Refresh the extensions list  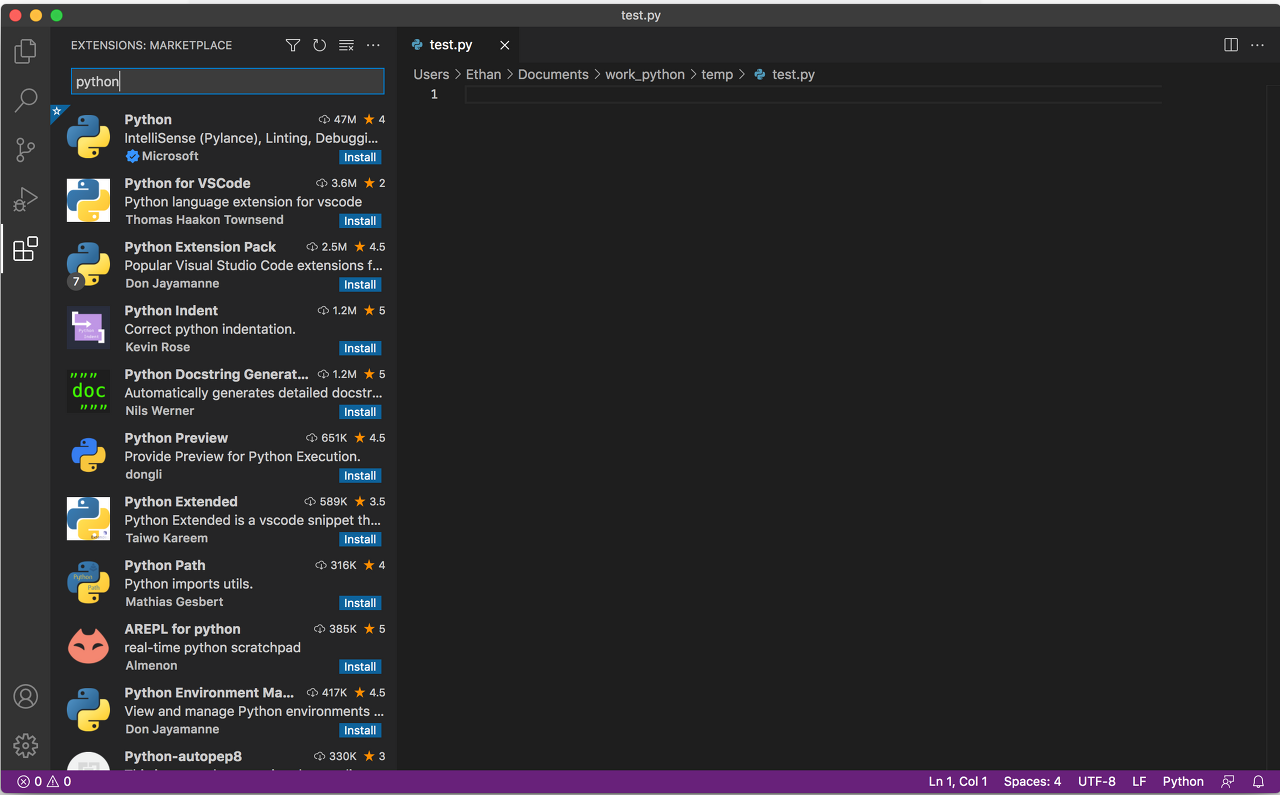(x=320, y=45)
